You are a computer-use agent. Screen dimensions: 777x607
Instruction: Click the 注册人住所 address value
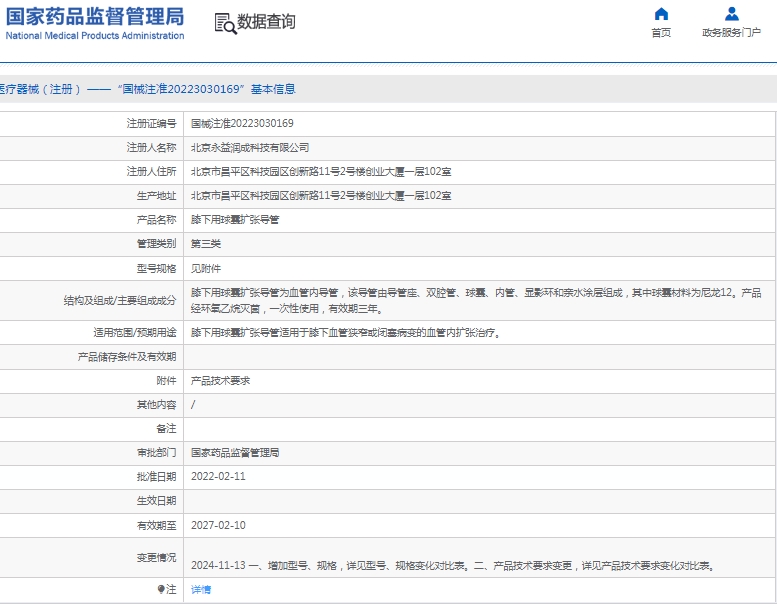click(x=321, y=171)
